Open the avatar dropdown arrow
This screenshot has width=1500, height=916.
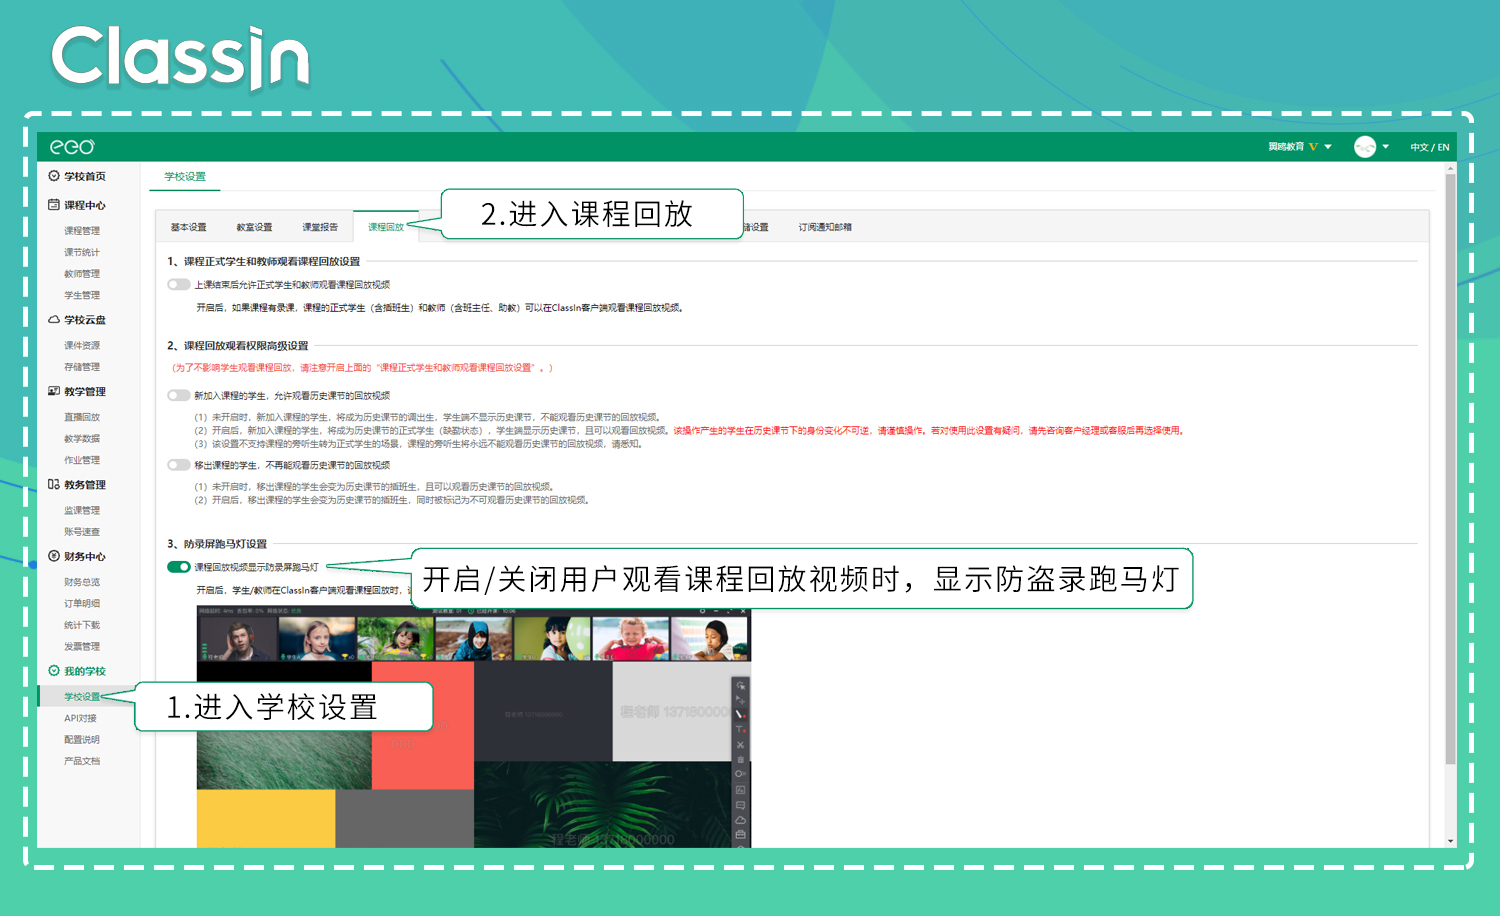click(x=1386, y=147)
